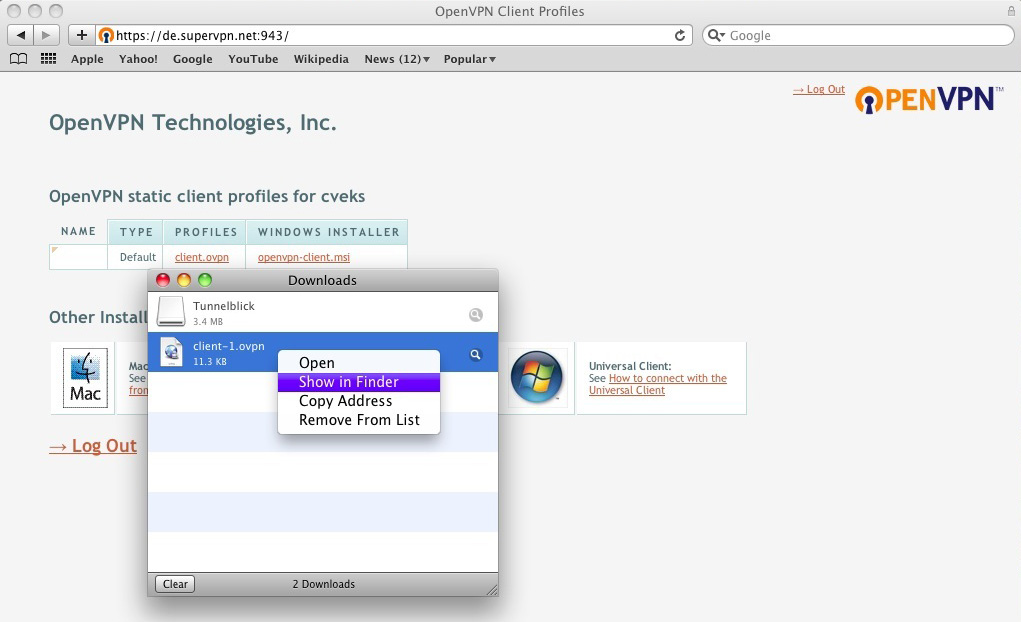Open the bookmarks library book icon
Viewport: 1021px width, 622px height.
tap(19, 59)
